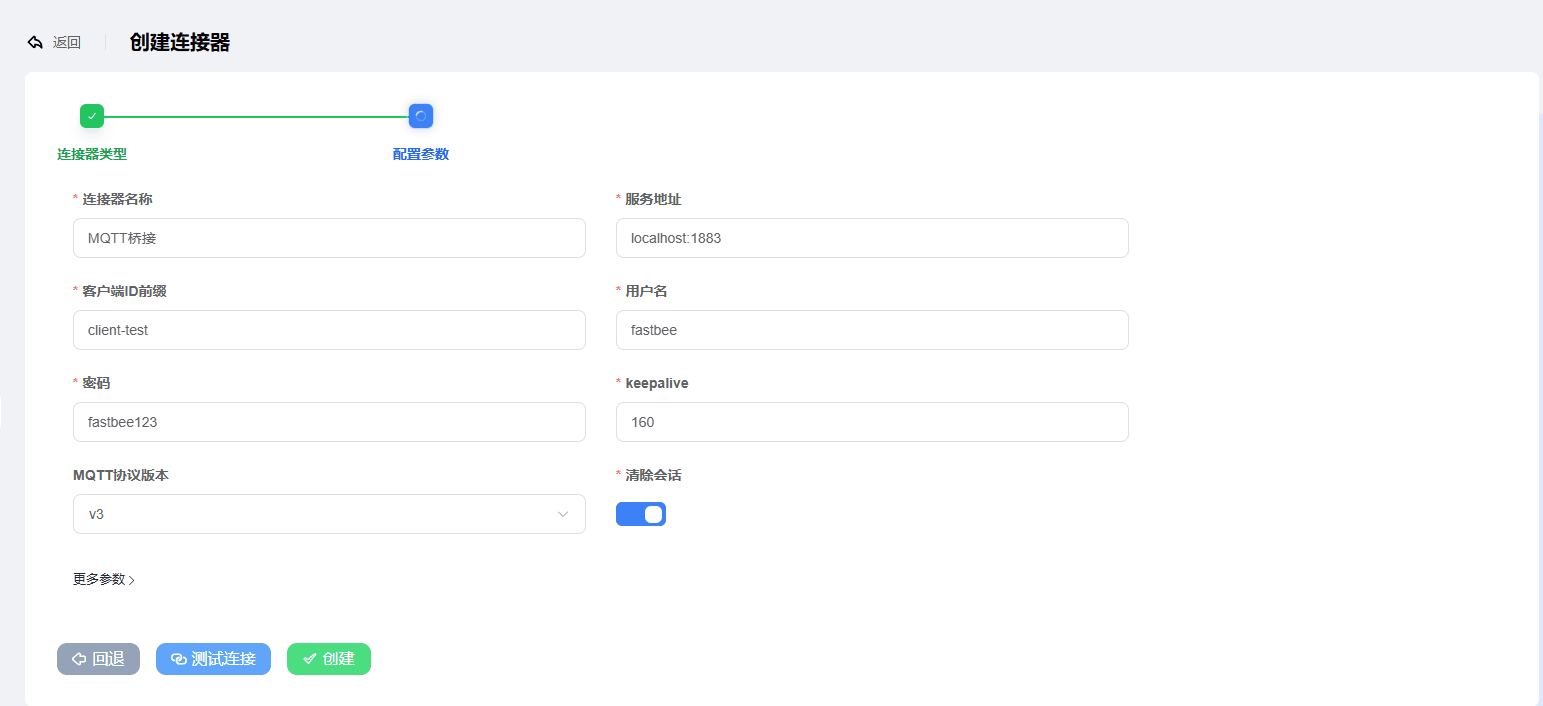Click the 客户端ID前缀 field label
Image resolution: width=1543 pixels, height=706 pixels.
[124, 291]
